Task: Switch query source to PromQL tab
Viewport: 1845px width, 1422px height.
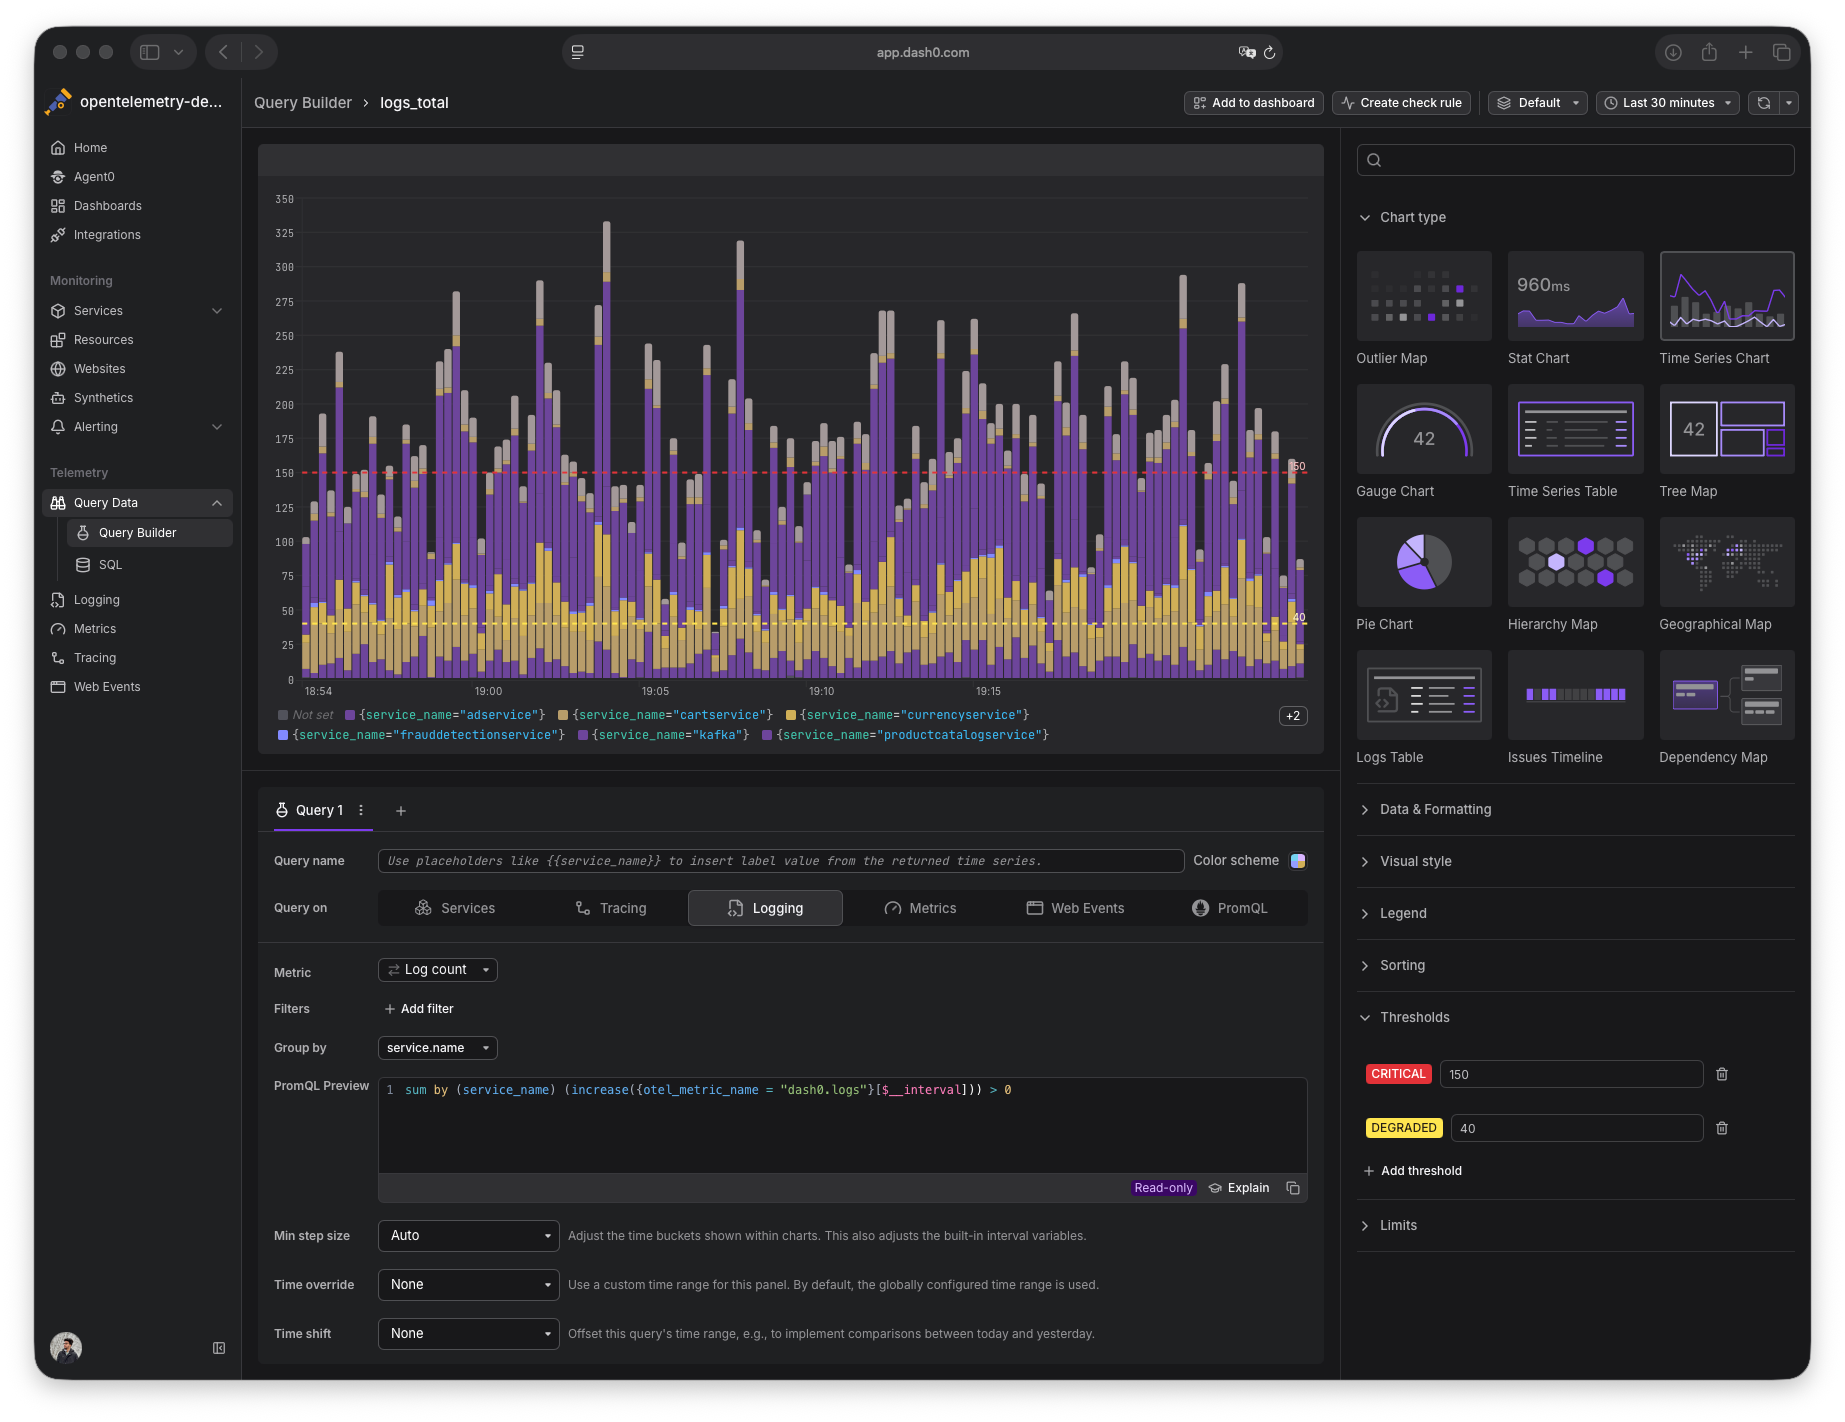Action: (1229, 908)
